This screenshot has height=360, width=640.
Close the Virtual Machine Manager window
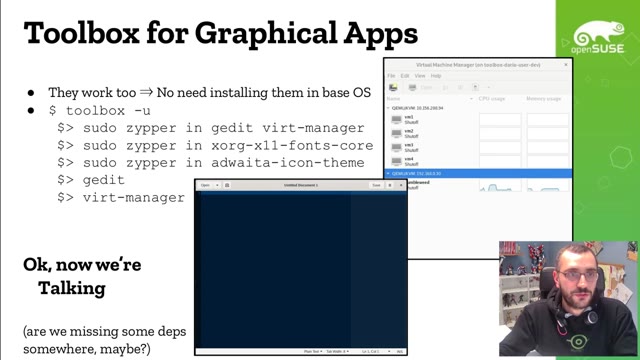[566, 65]
